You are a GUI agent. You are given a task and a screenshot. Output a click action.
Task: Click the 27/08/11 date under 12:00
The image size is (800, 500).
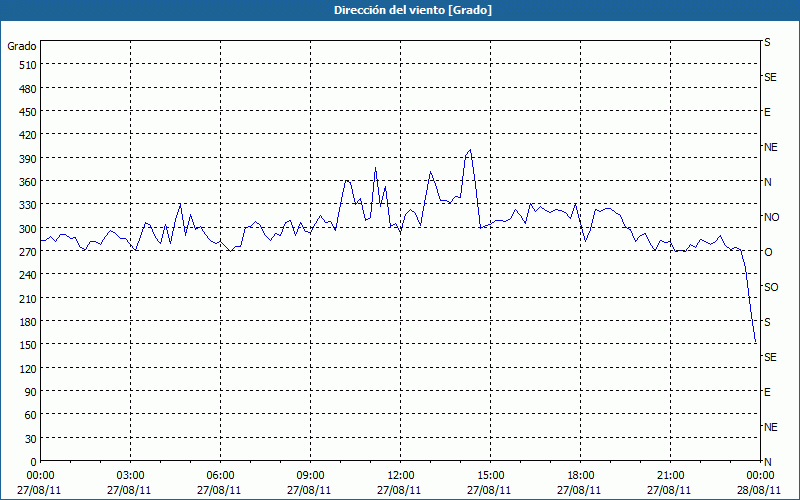[x=399, y=490]
